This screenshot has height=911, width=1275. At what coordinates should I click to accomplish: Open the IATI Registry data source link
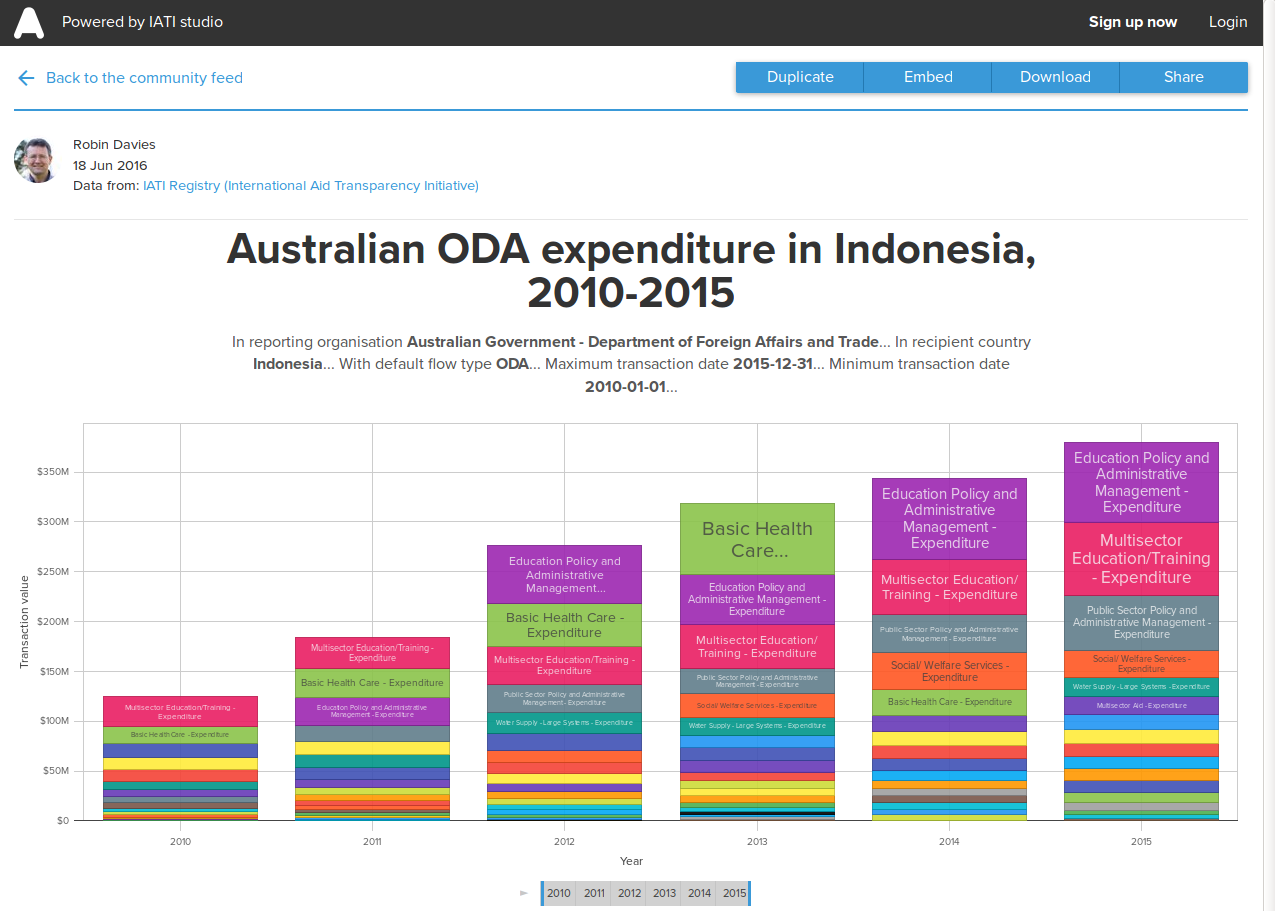[310, 185]
